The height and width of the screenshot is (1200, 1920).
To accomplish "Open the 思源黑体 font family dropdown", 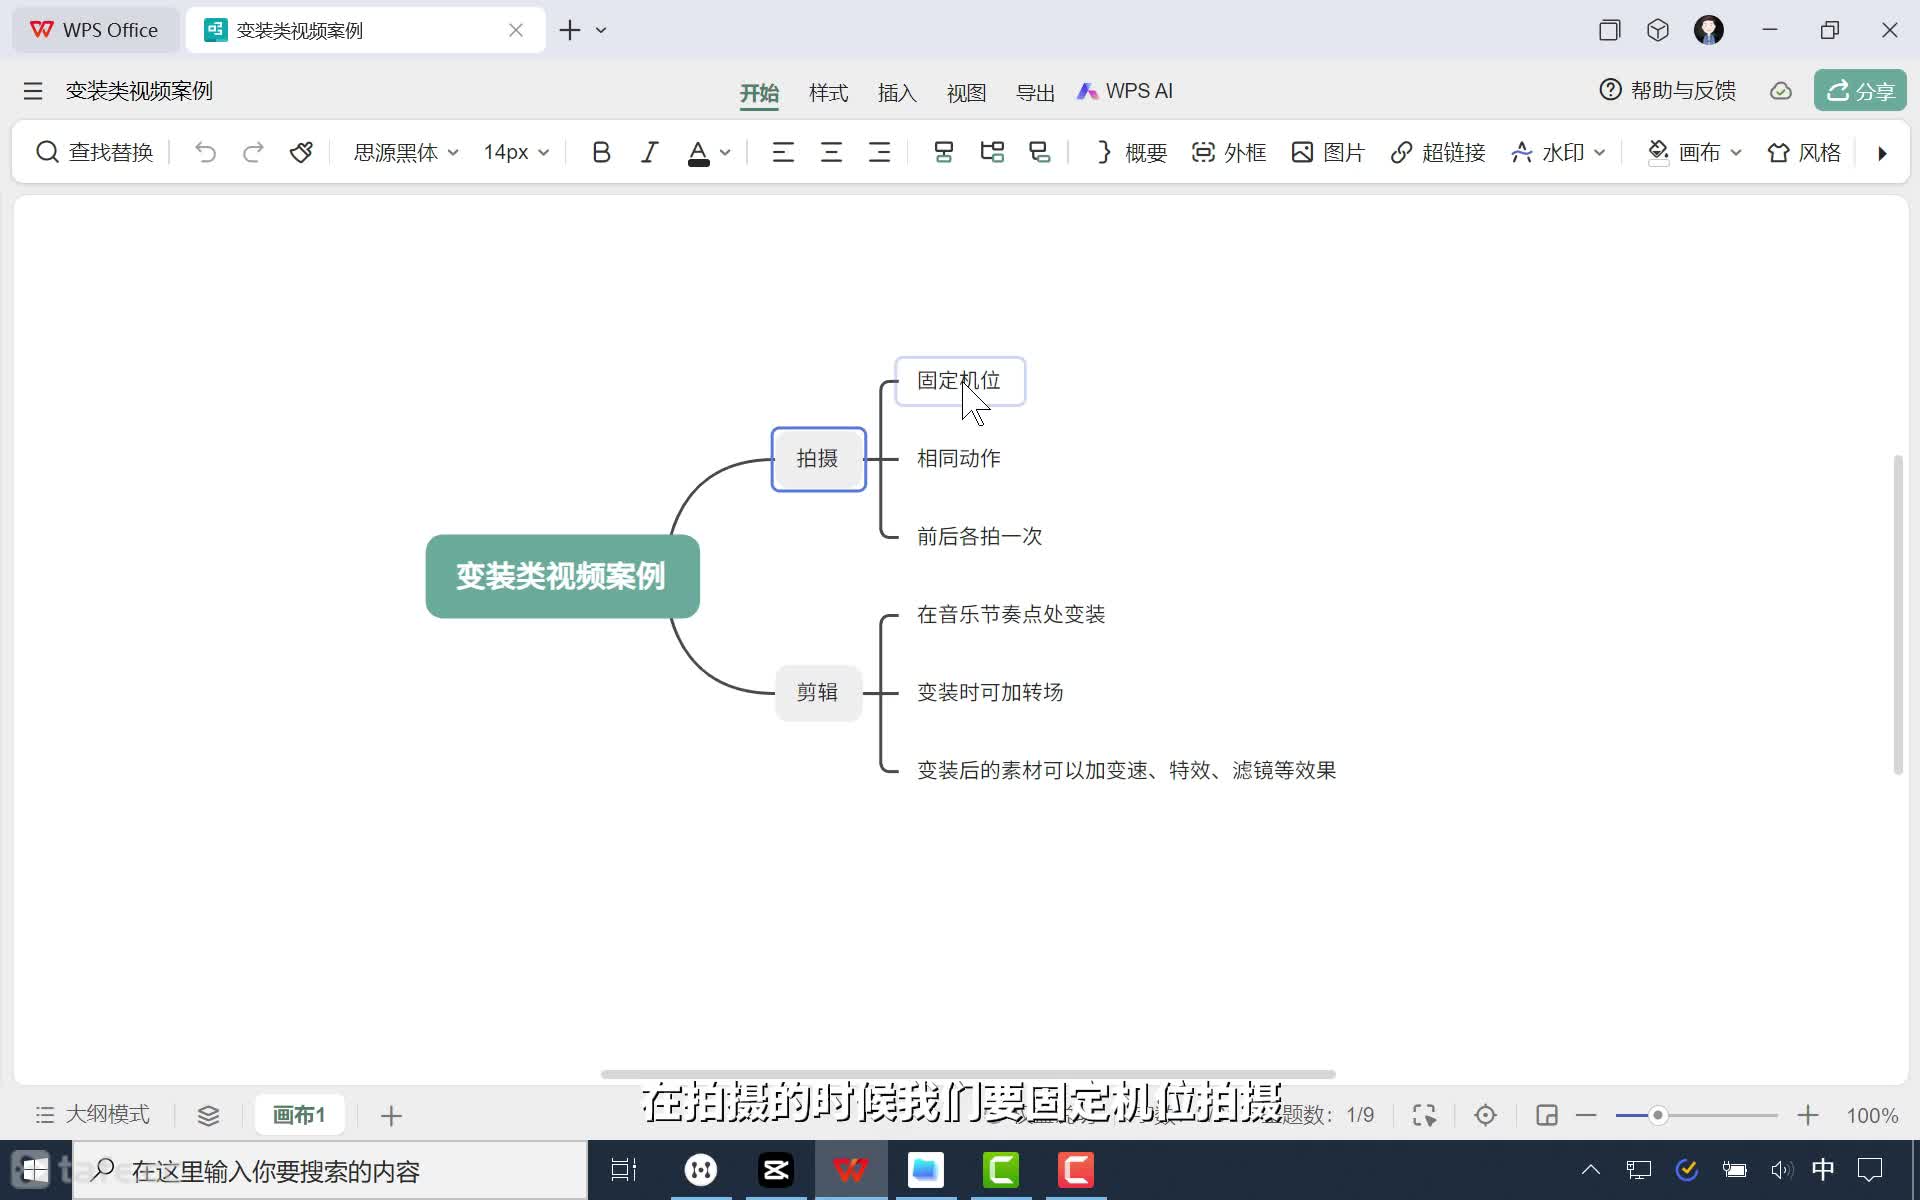I will click(x=406, y=152).
